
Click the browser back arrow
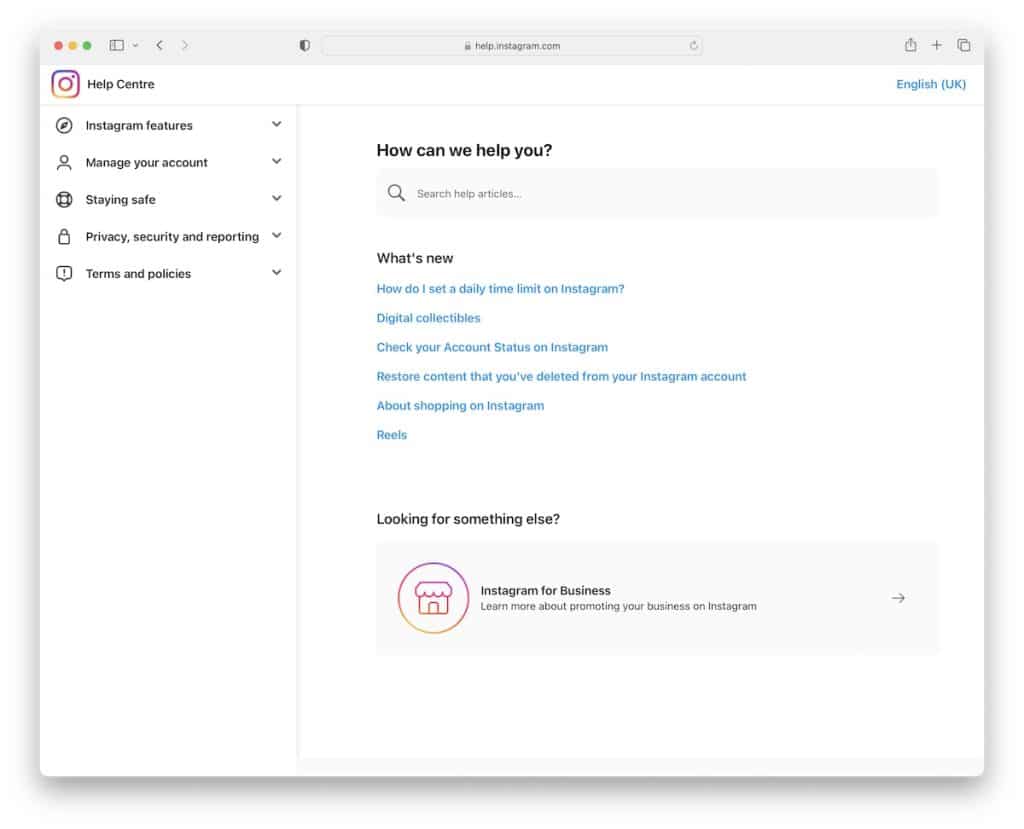(x=159, y=45)
